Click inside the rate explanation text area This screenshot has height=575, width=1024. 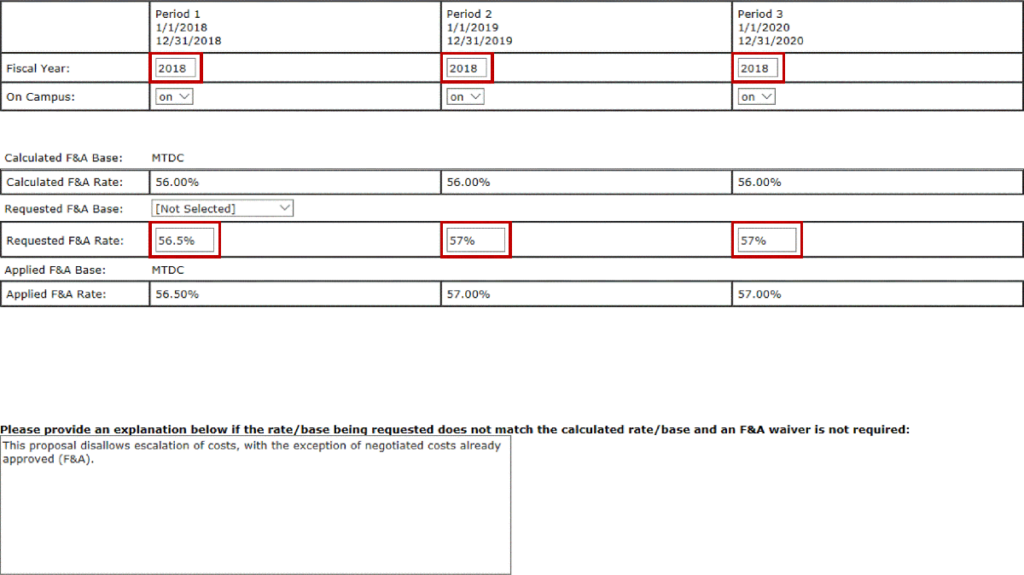pos(255,504)
